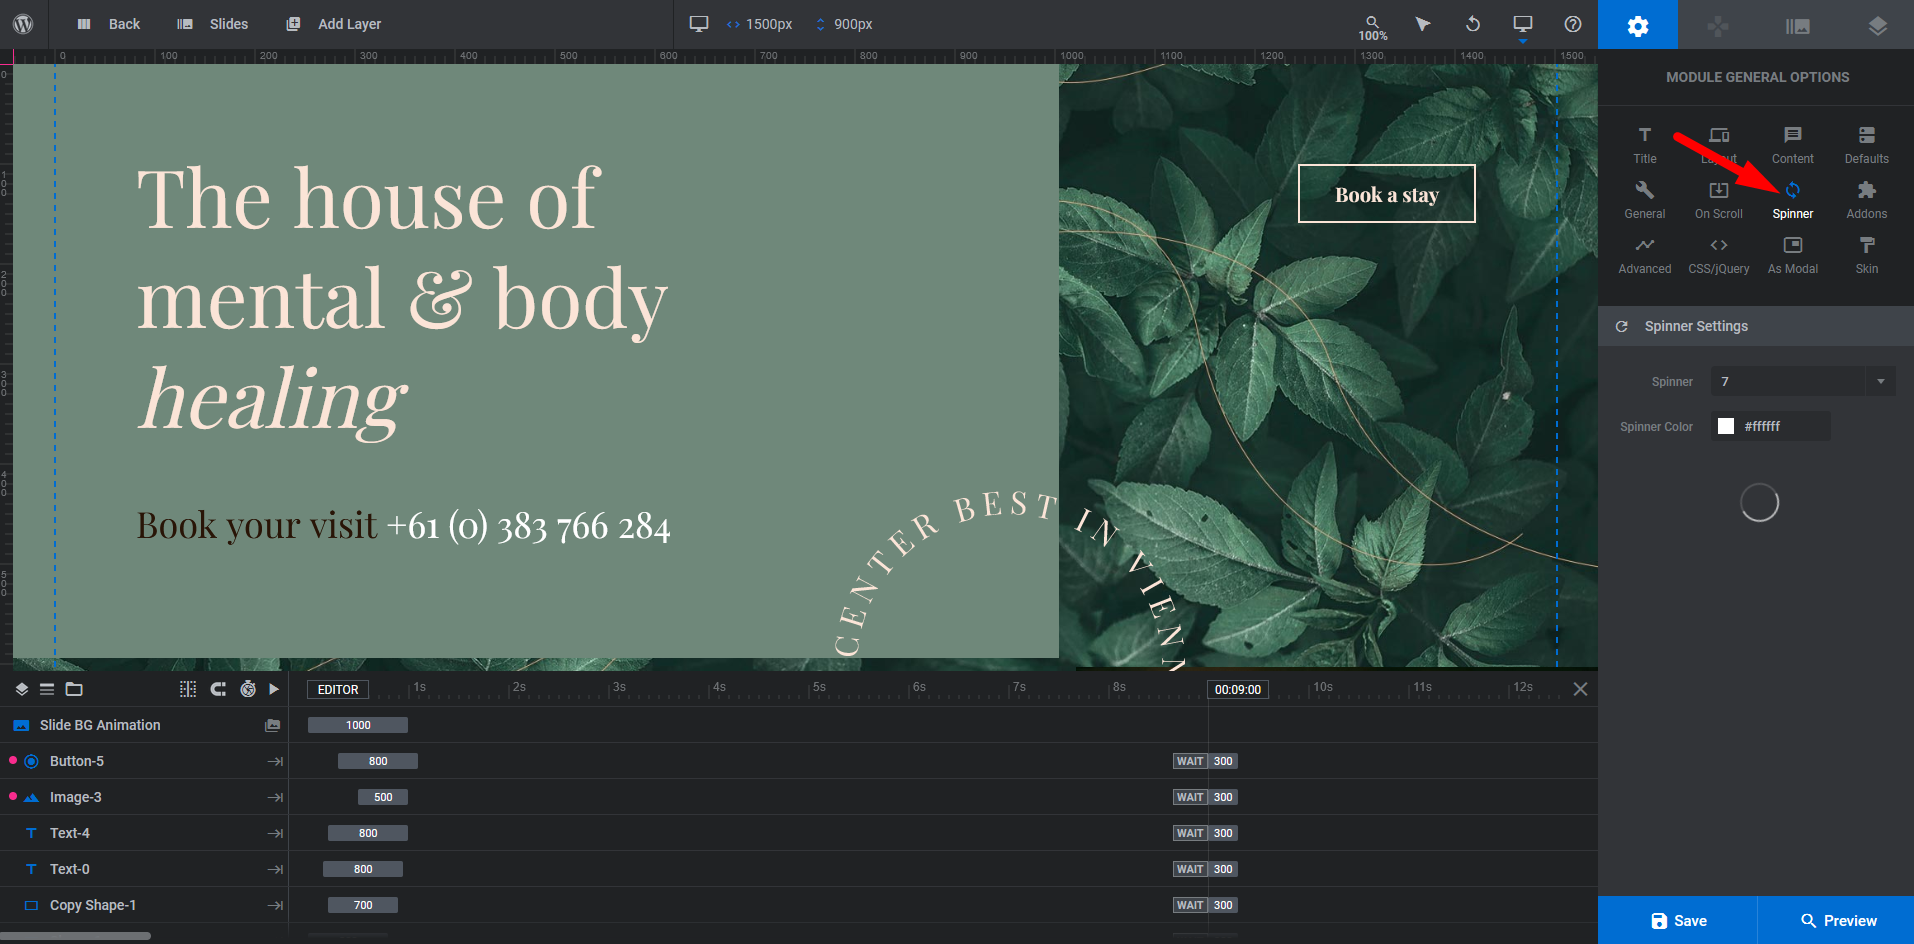
Task: Select the Slide BG Animation row
Action: tap(144, 725)
